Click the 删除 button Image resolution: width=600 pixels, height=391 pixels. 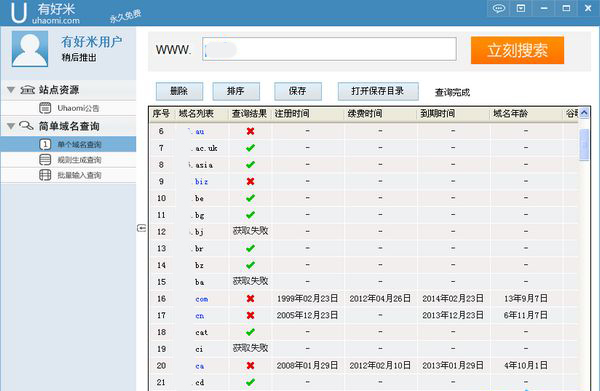click(179, 91)
